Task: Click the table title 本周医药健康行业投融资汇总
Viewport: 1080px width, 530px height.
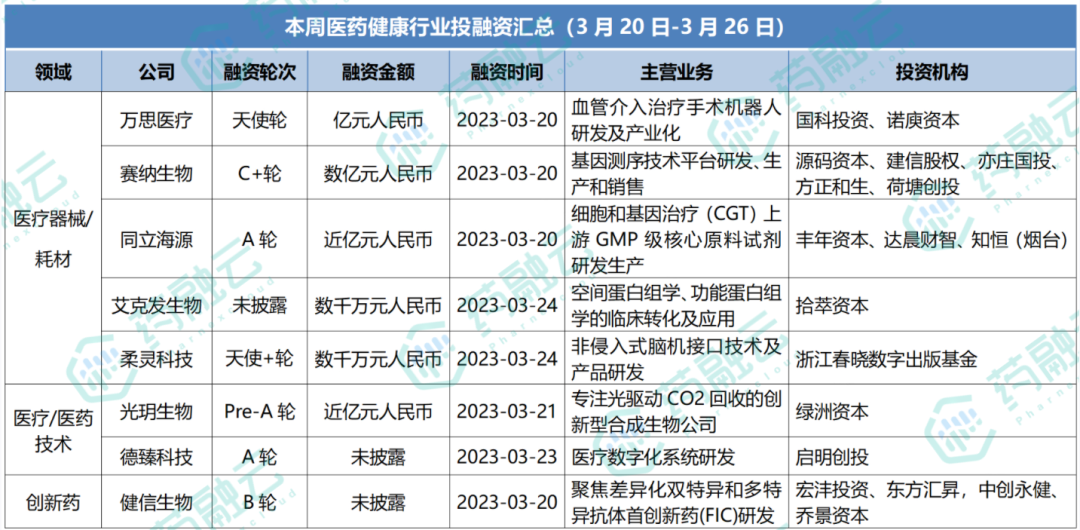Action: click(x=534, y=27)
